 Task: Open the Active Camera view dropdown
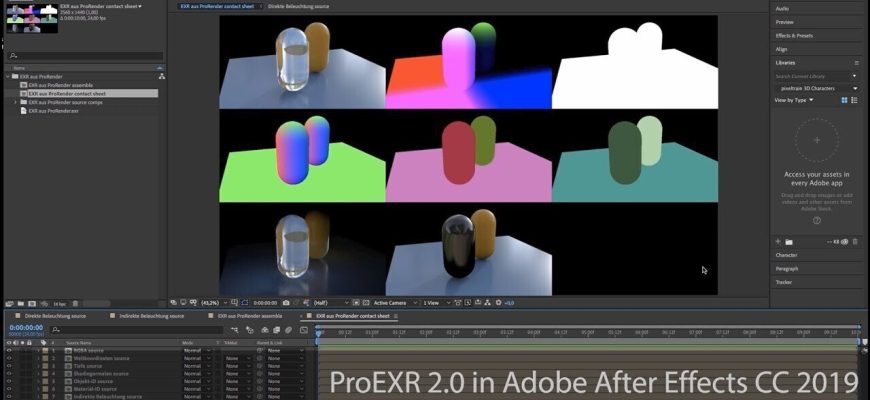(395, 303)
